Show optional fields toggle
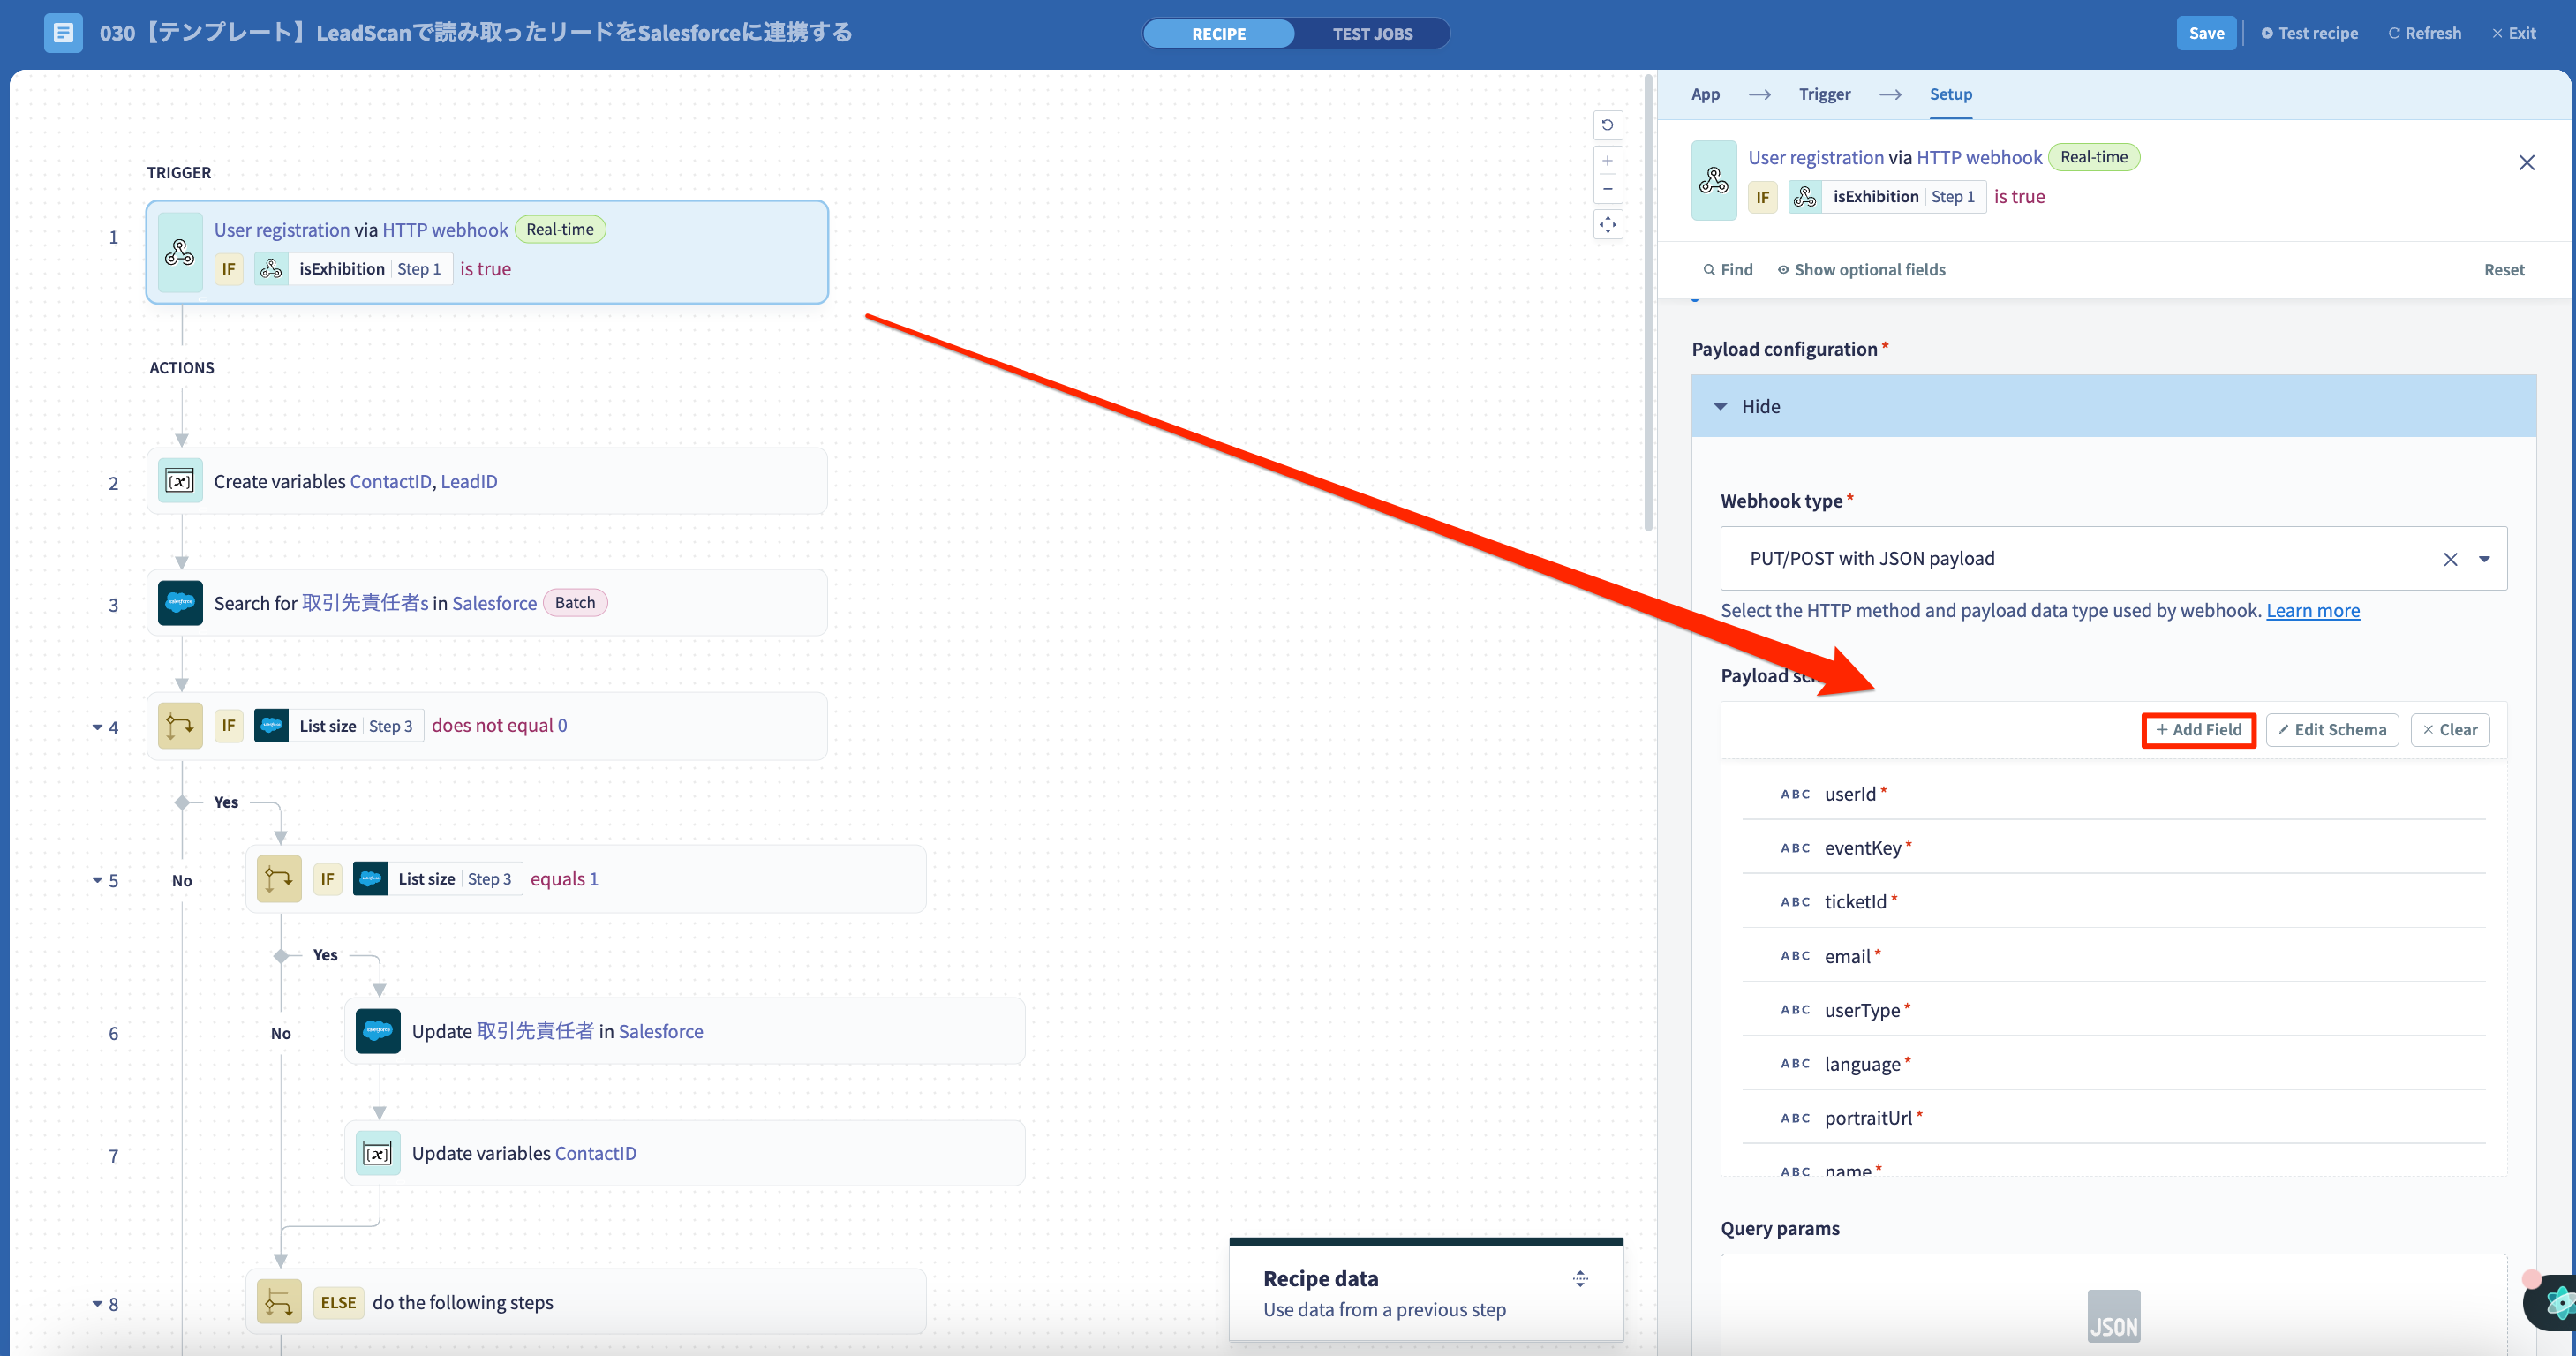 pos(1861,270)
